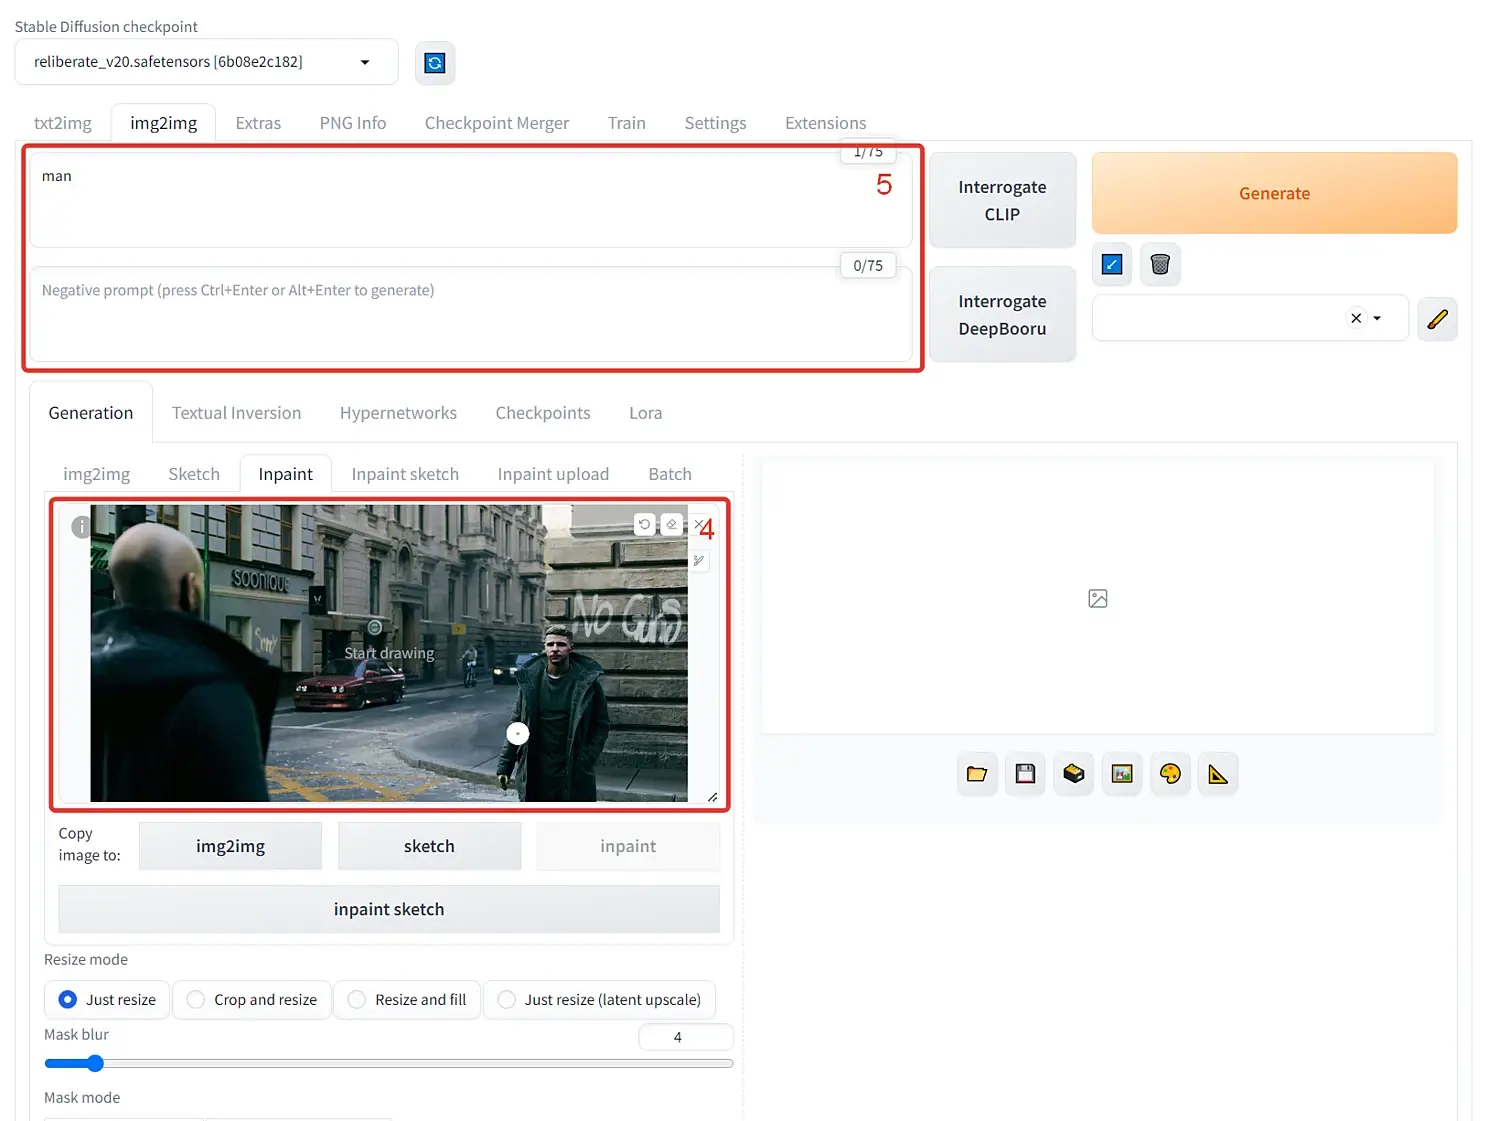Click the blue arrow read-parameters icon
The image size is (1488, 1121).
click(x=1112, y=264)
